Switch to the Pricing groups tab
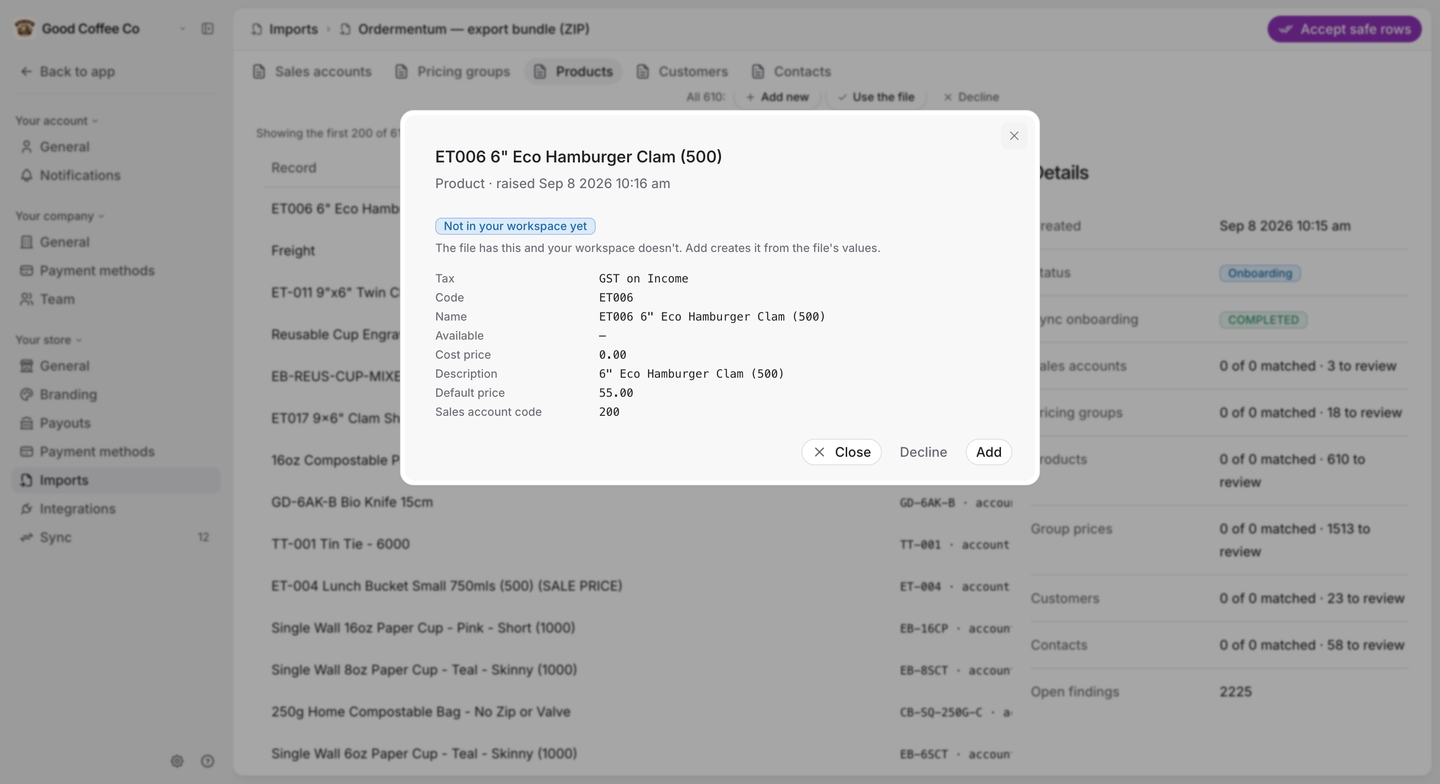This screenshot has height=784, width=1440. [x=452, y=72]
